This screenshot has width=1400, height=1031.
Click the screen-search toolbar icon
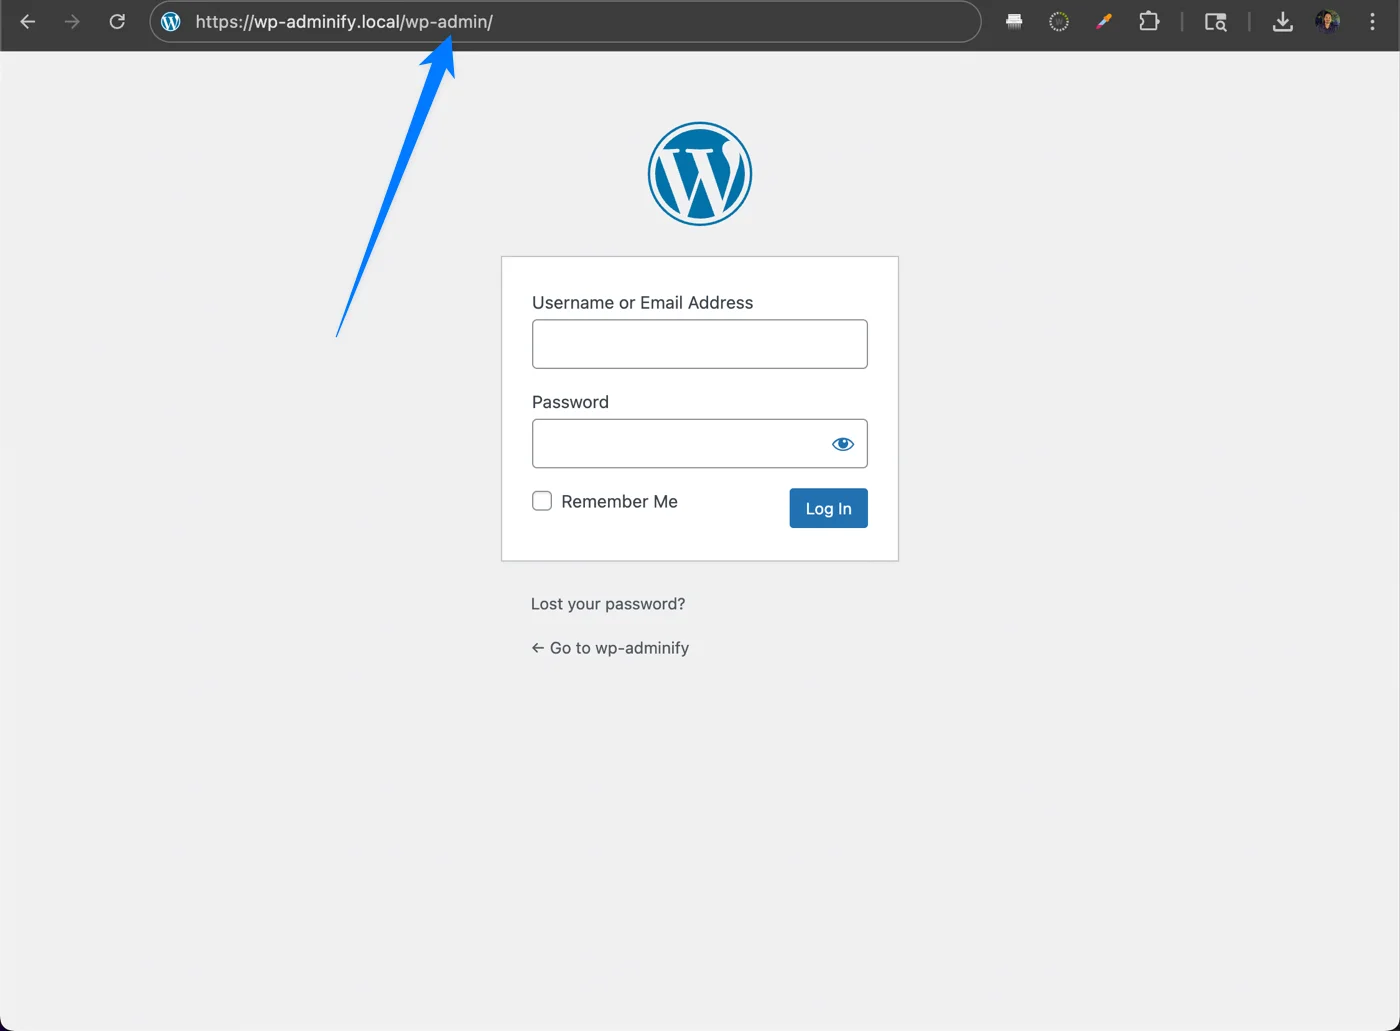pos(1215,21)
